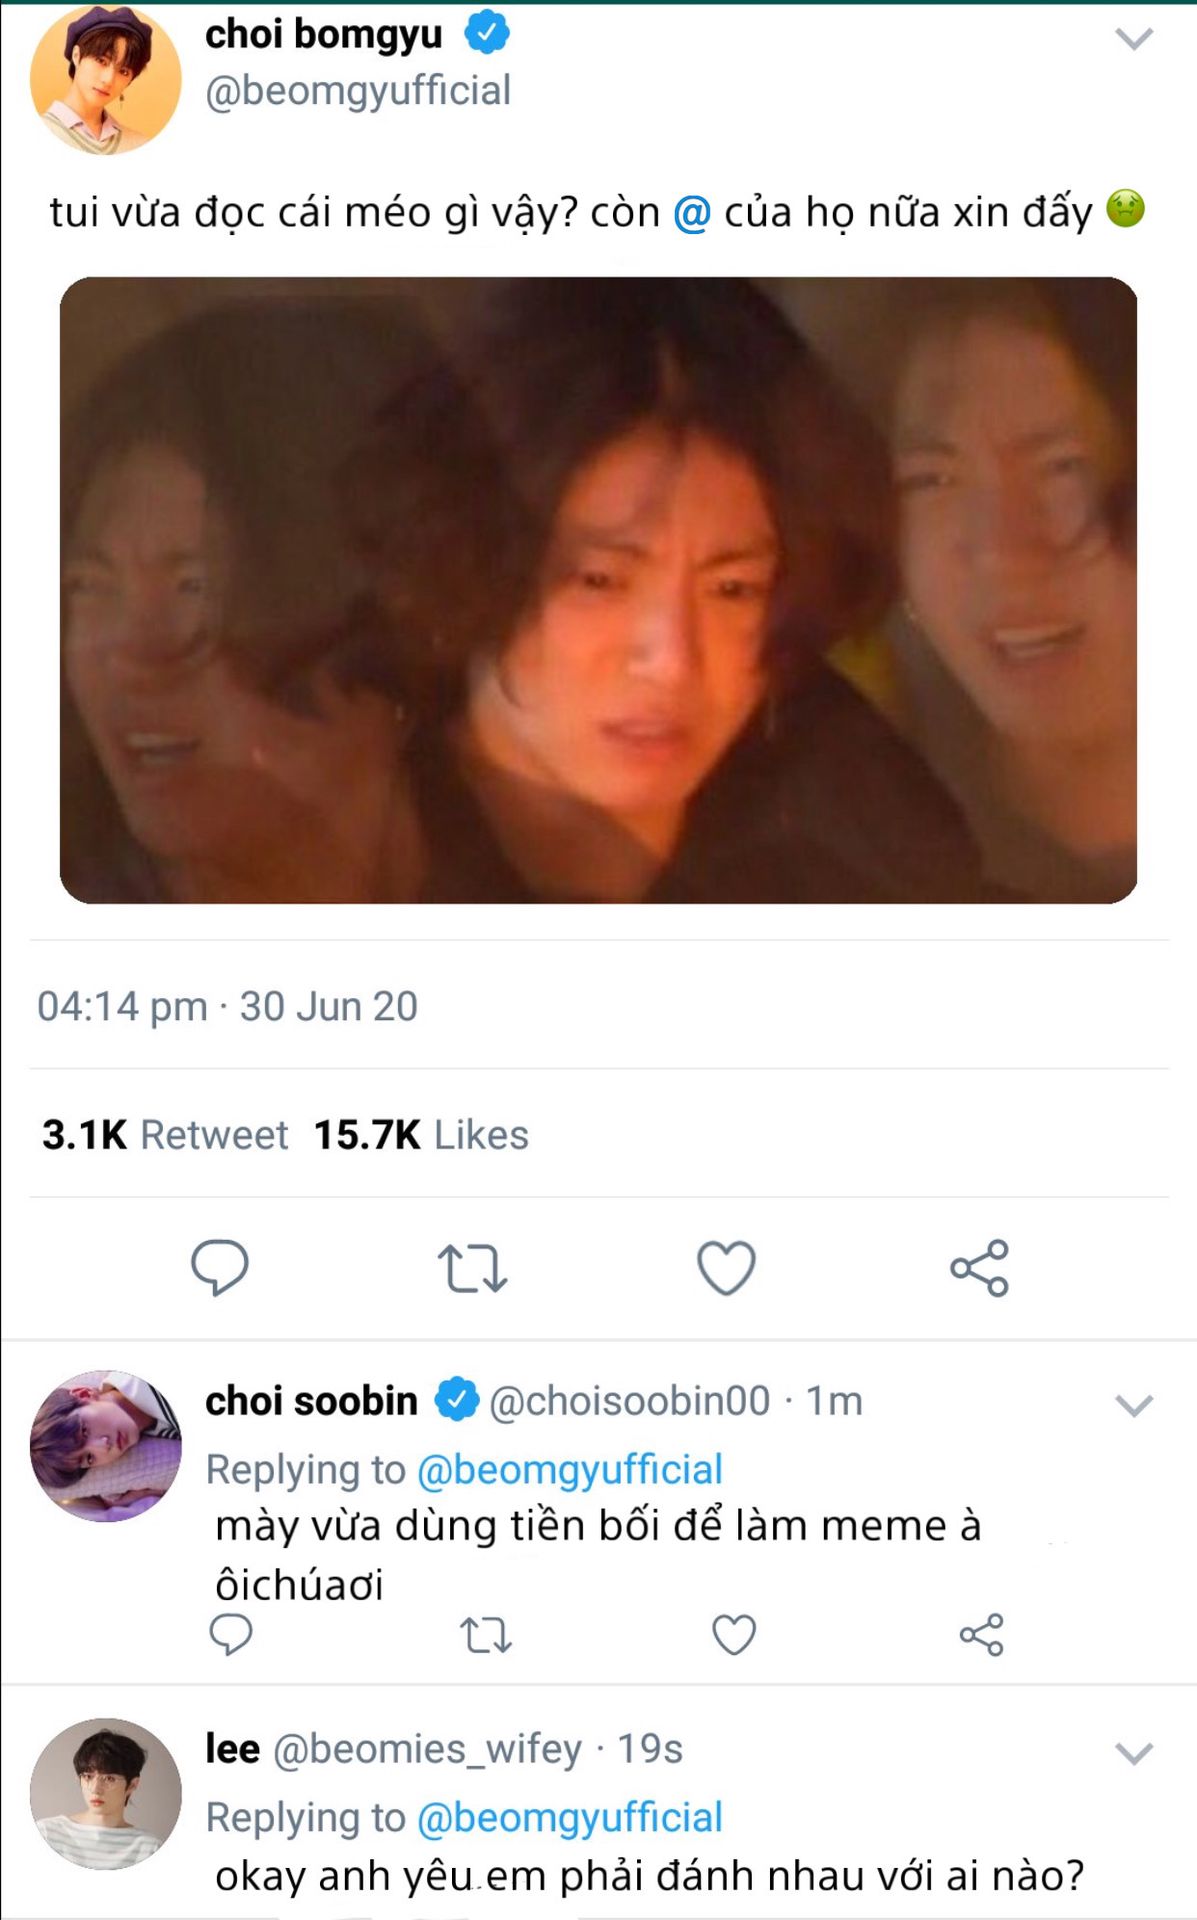
Task: Reply to choi soobin's comment
Action: point(231,1635)
